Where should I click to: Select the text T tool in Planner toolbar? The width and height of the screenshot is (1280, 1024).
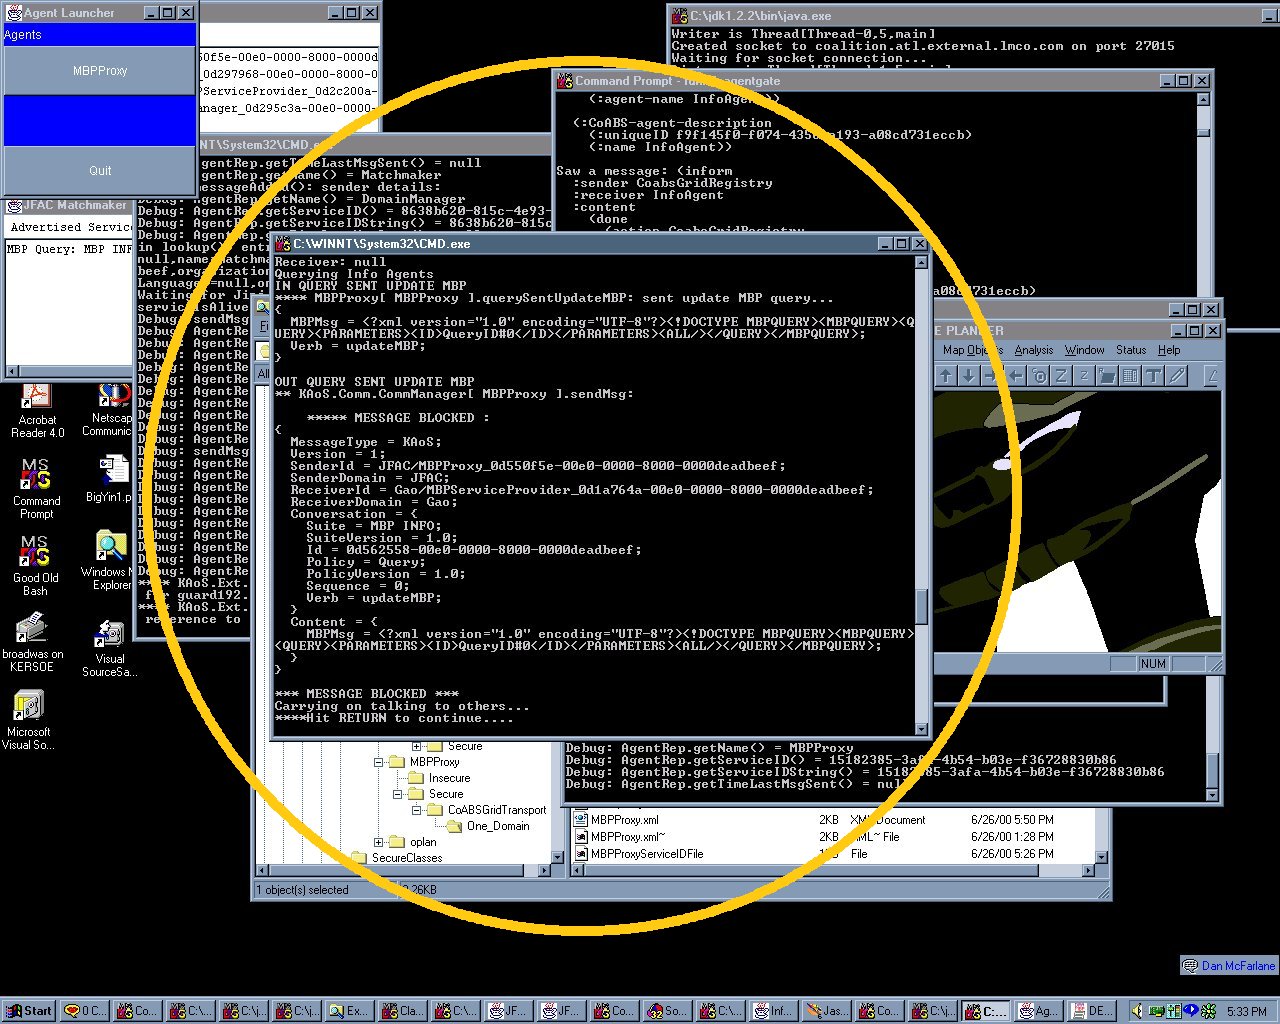[x=1153, y=376]
